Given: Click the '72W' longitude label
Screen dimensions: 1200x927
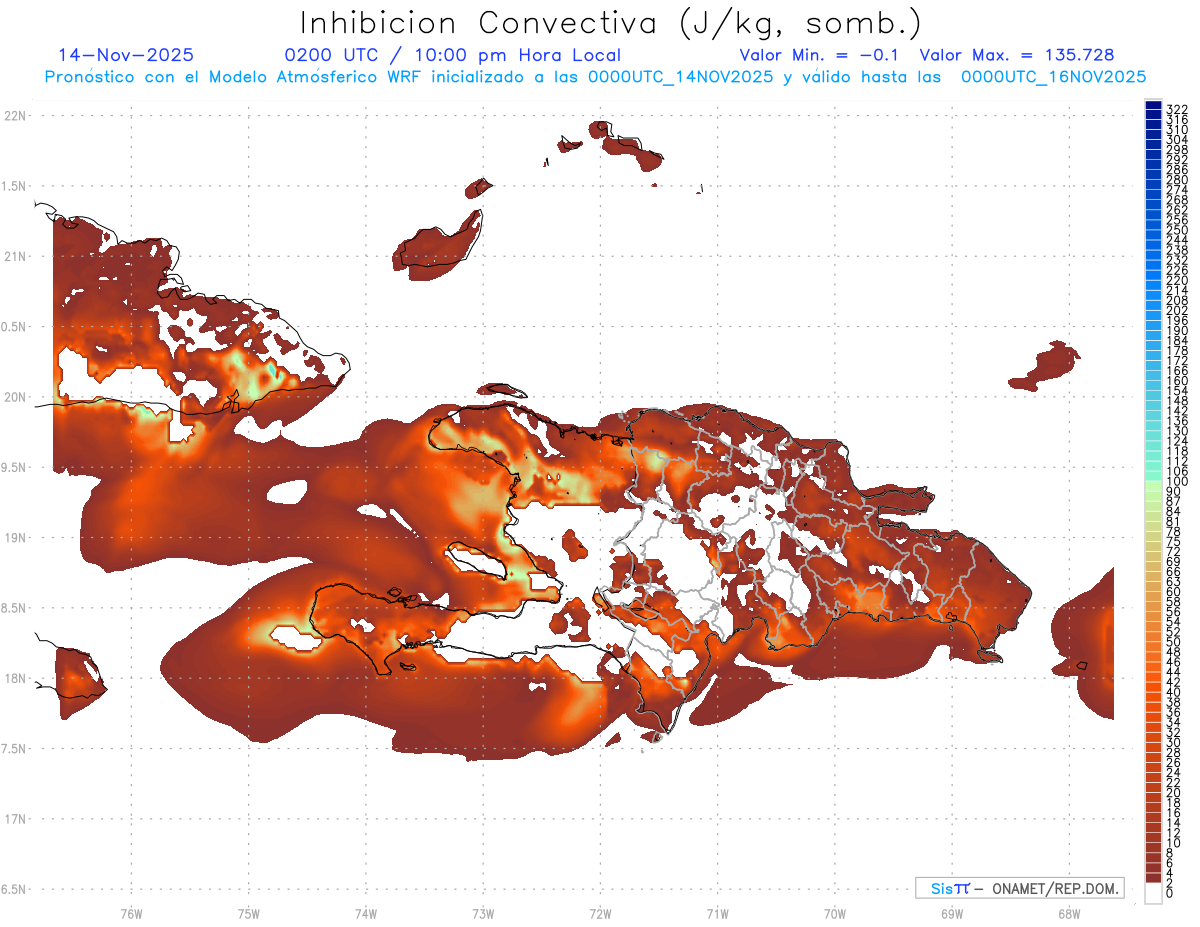Looking at the screenshot, I should click(x=600, y=913).
